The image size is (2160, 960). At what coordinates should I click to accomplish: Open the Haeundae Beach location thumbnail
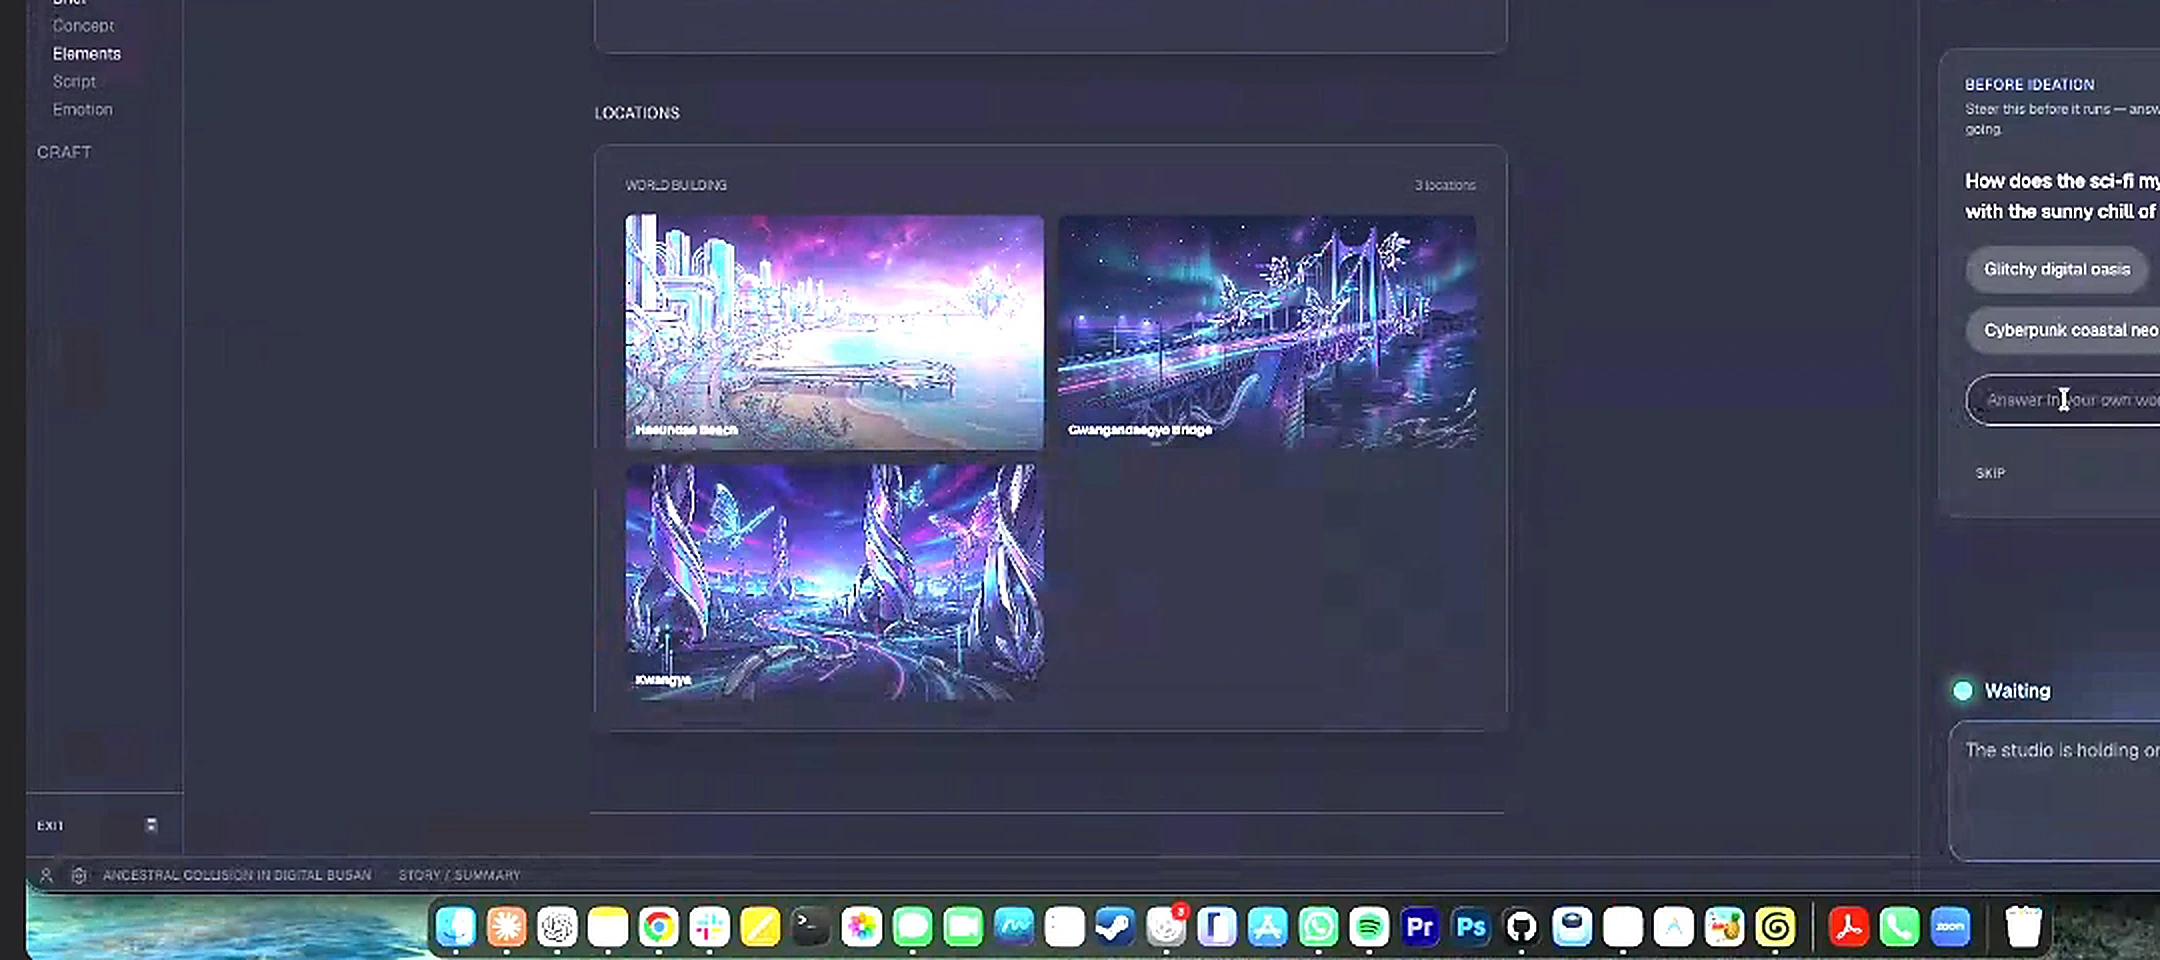click(x=834, y=332)
